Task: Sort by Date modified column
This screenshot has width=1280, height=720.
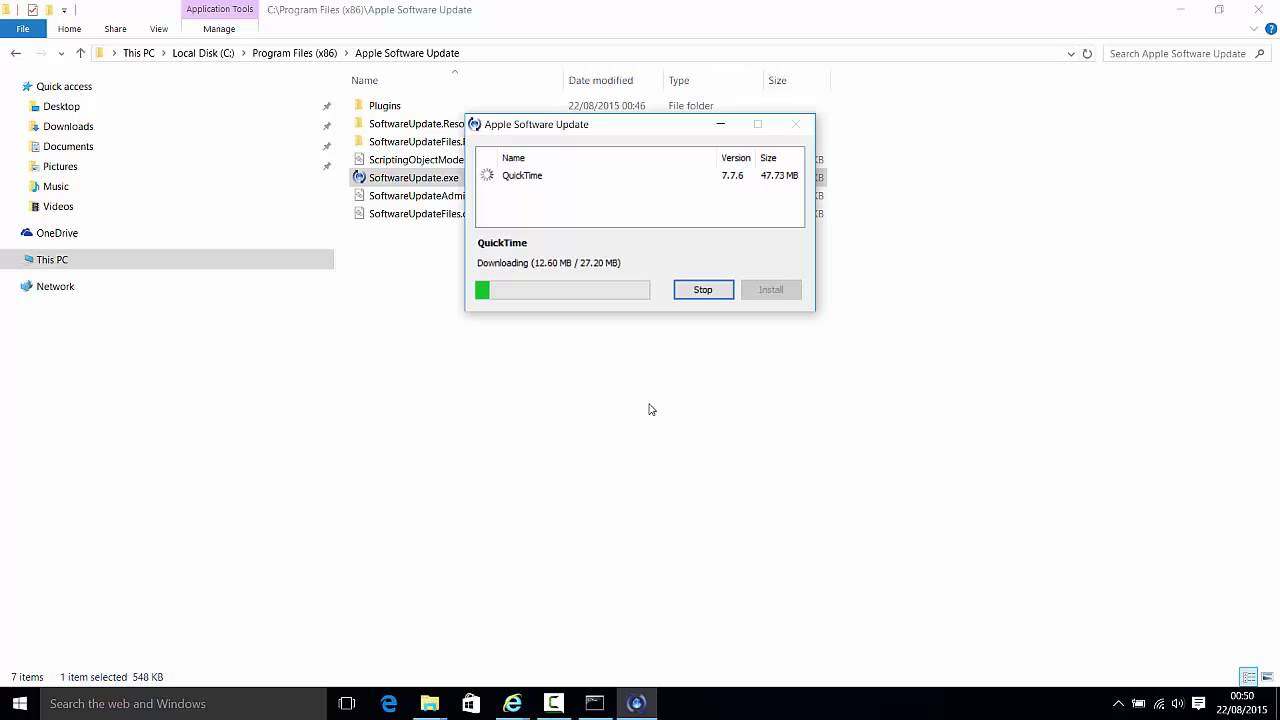Action: point(600,80)
